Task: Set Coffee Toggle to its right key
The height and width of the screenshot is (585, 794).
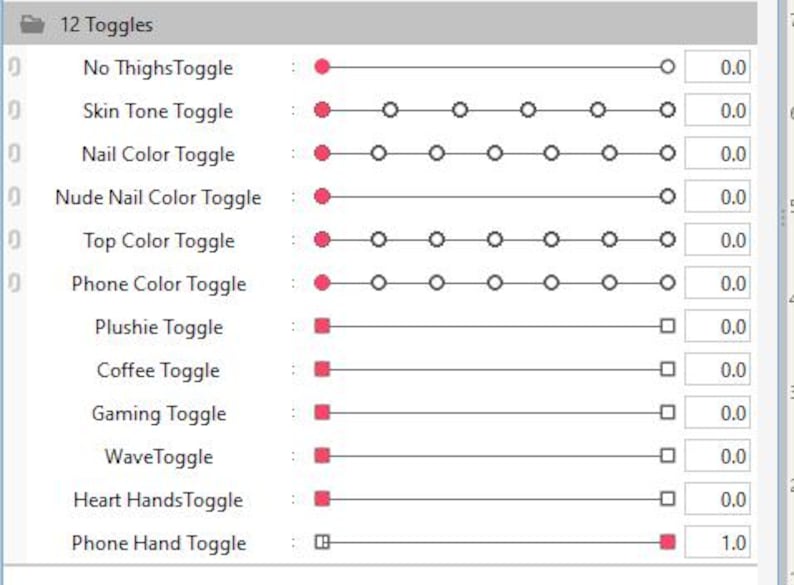Action: 668,369
